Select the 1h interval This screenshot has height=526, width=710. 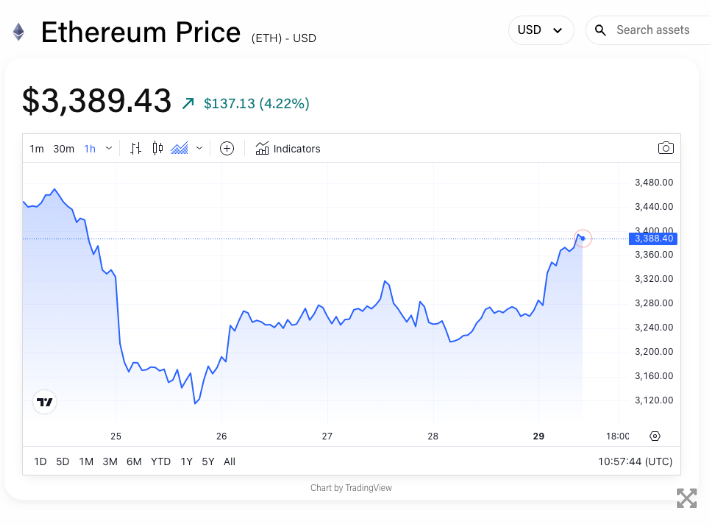coord(90,149)
